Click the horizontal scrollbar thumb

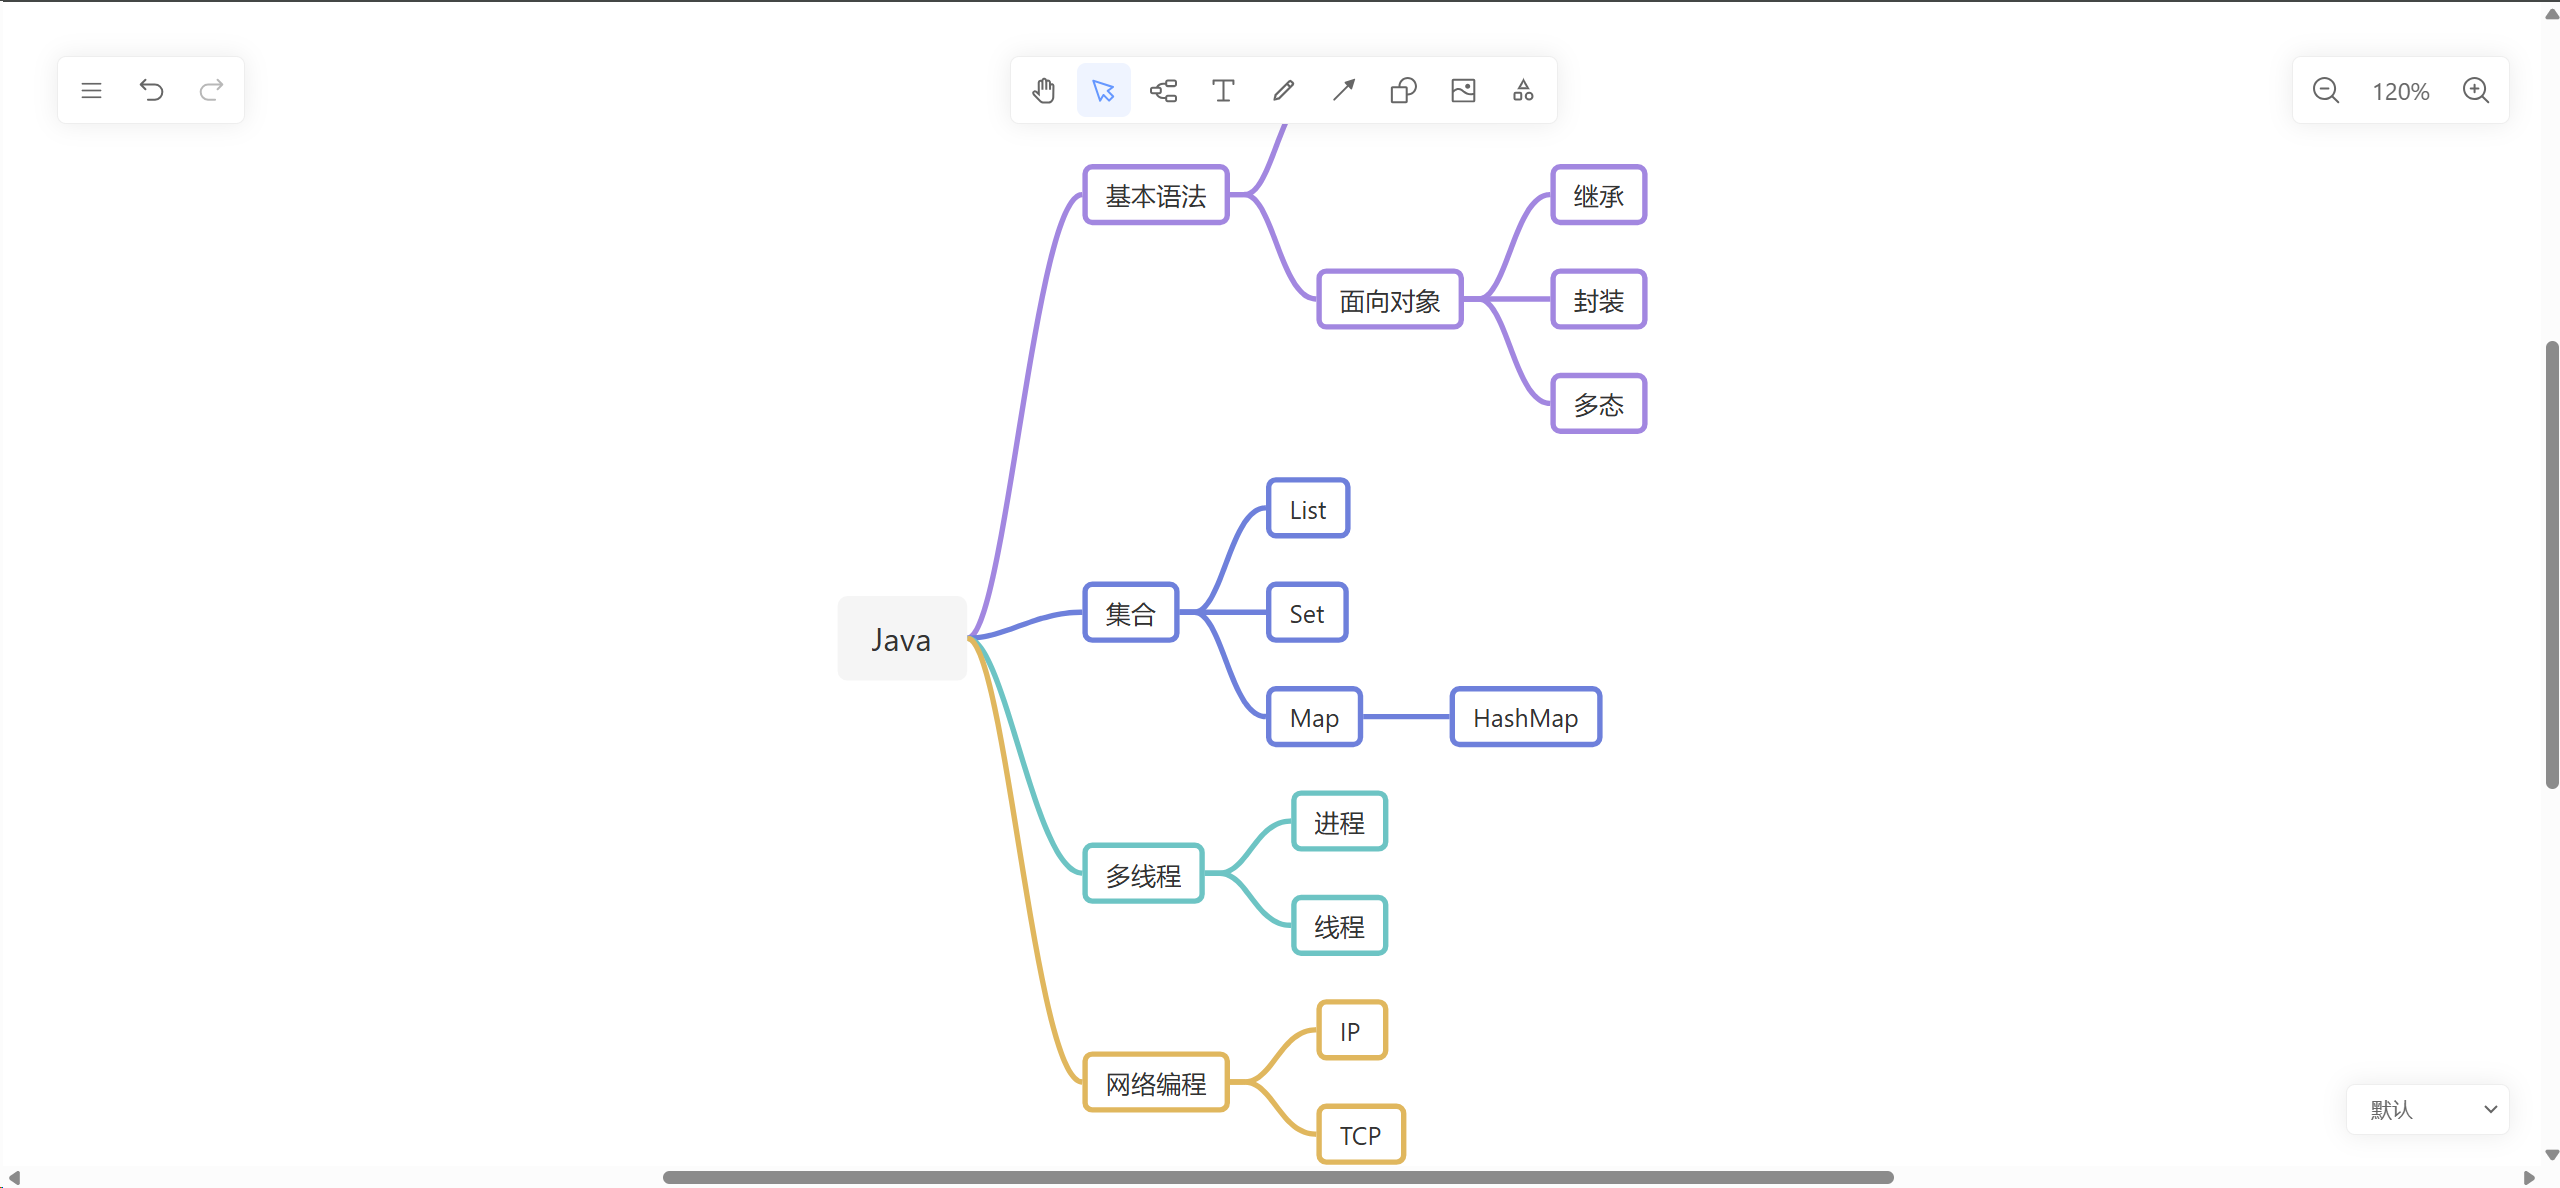(1277, 1177)
